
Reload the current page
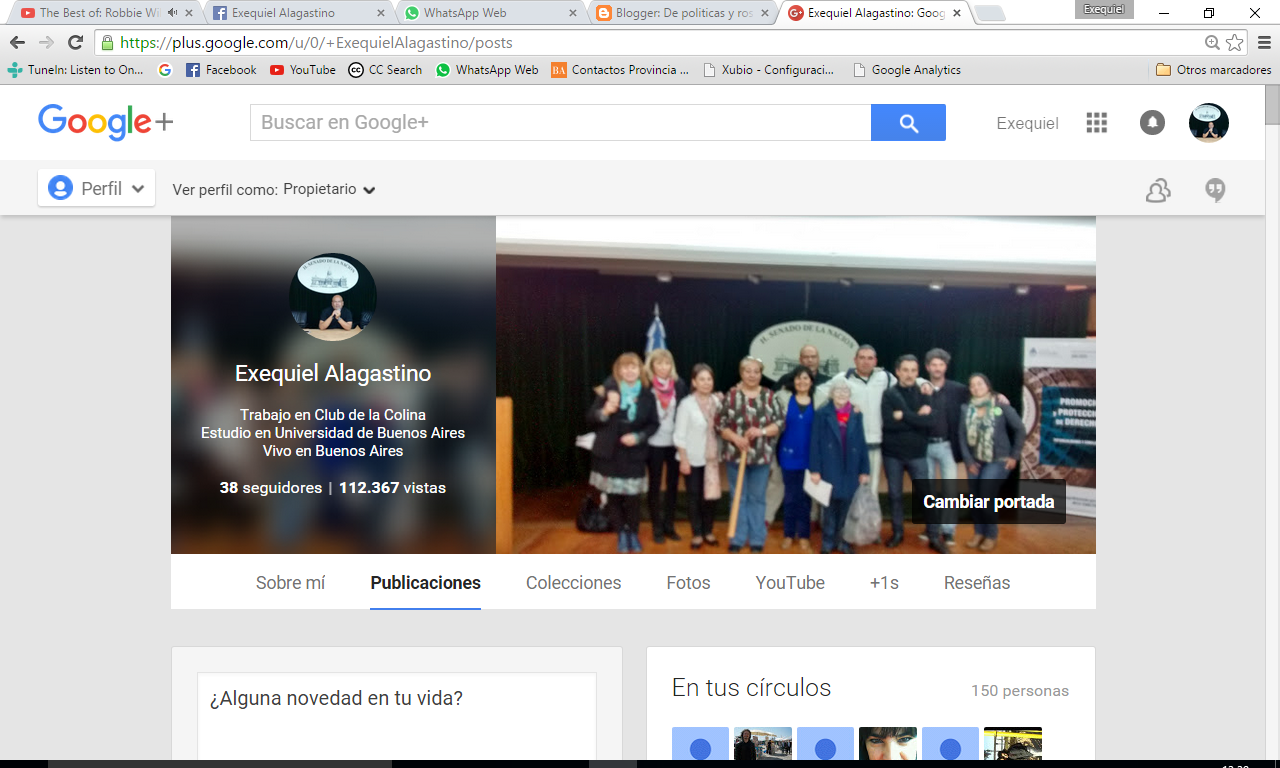coord(75,43)
